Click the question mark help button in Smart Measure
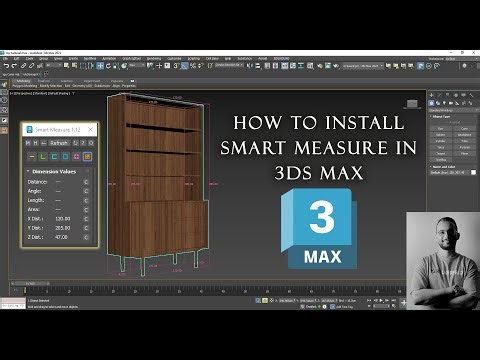The height and width of the screenshot is (360, 480). tap(83, 143)
